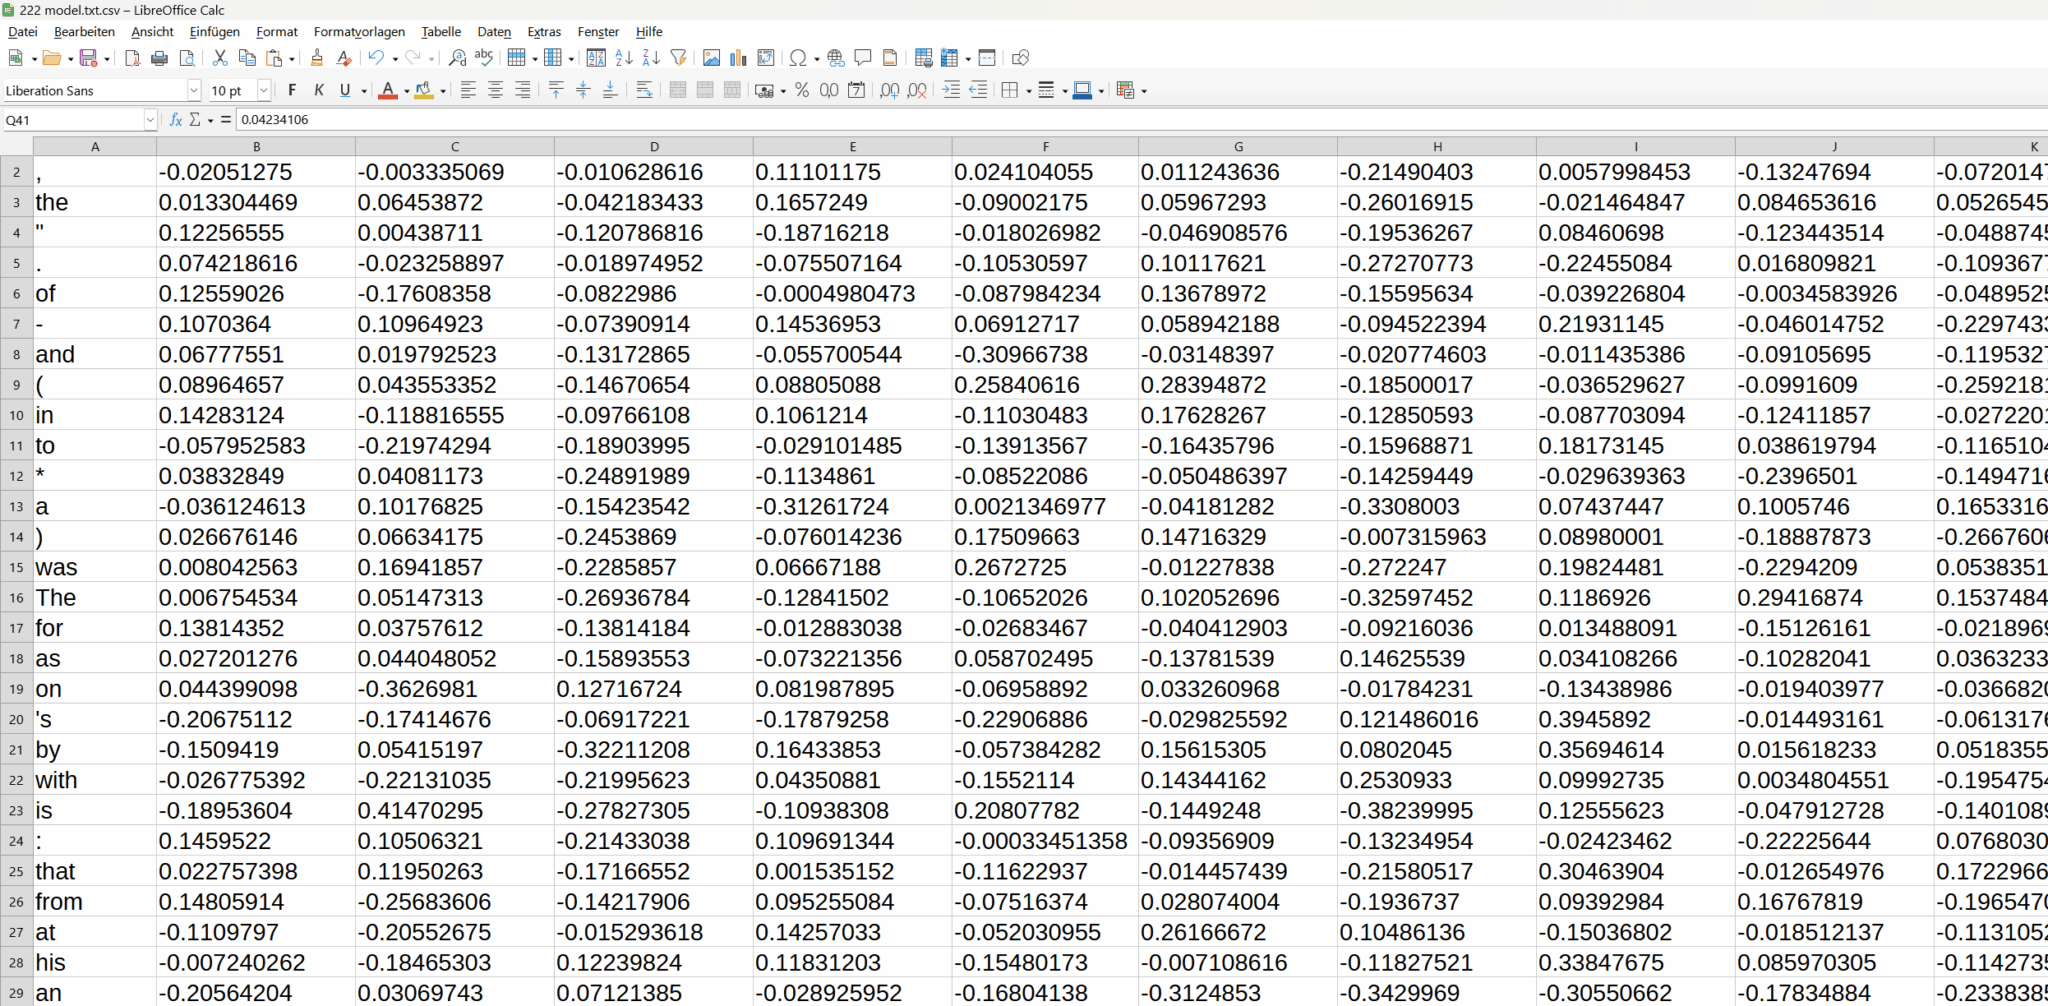Toggle bold (F) formatting

point(292,90)
